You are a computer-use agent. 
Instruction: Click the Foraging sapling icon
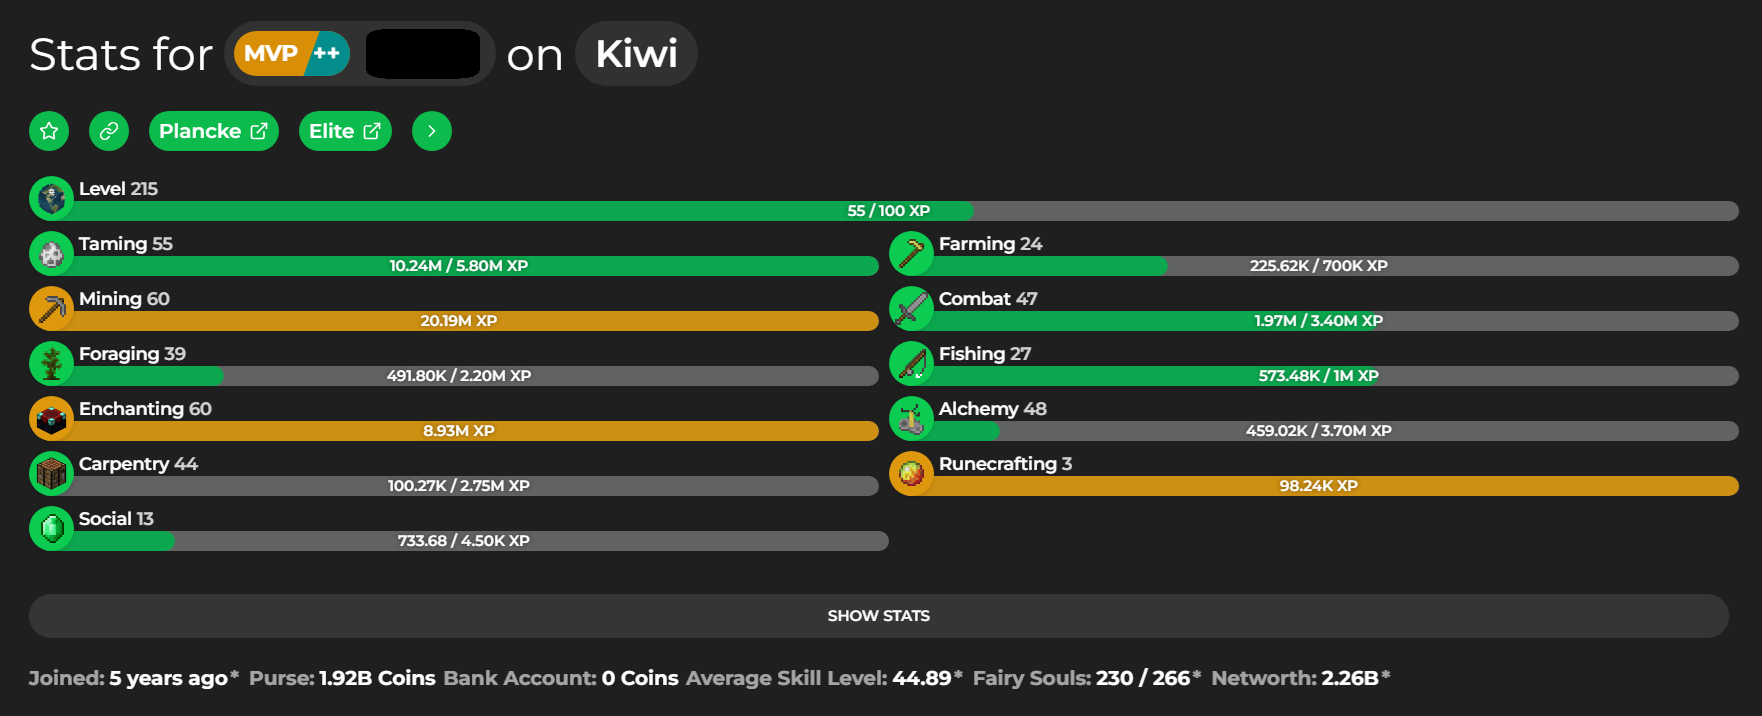point(52,364)
